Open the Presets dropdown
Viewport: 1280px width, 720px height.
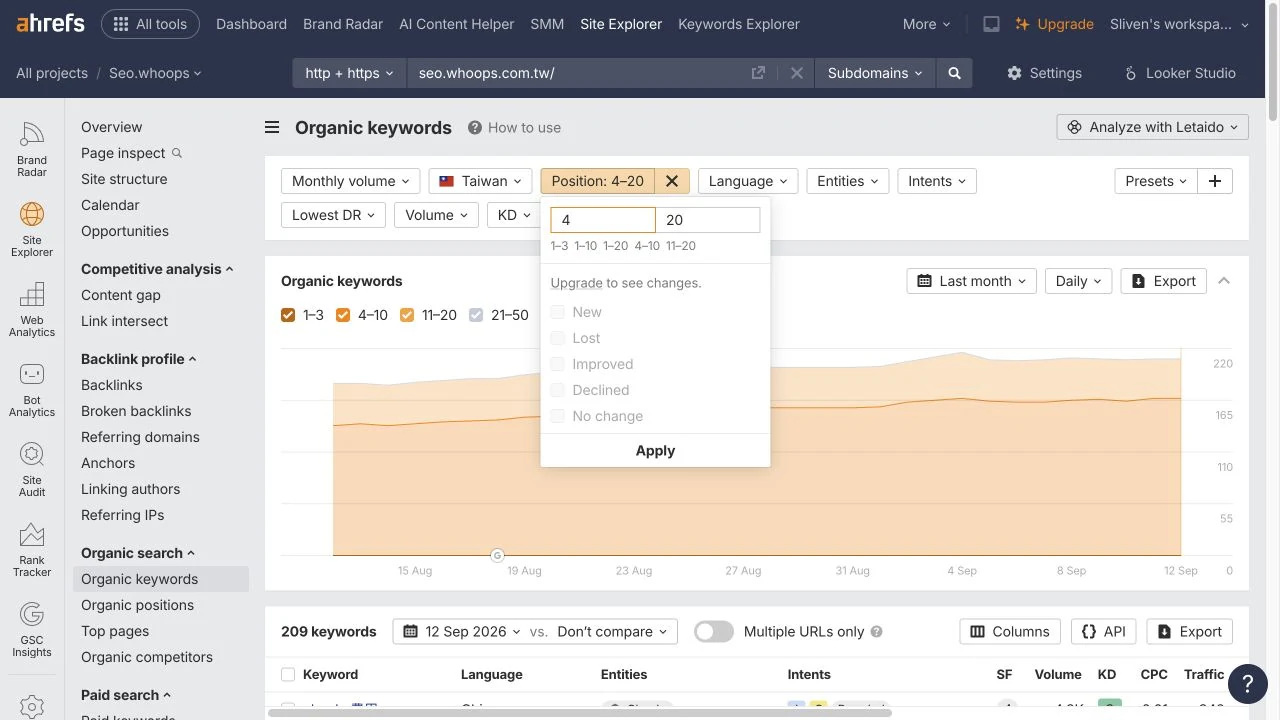coord(1155,181)
